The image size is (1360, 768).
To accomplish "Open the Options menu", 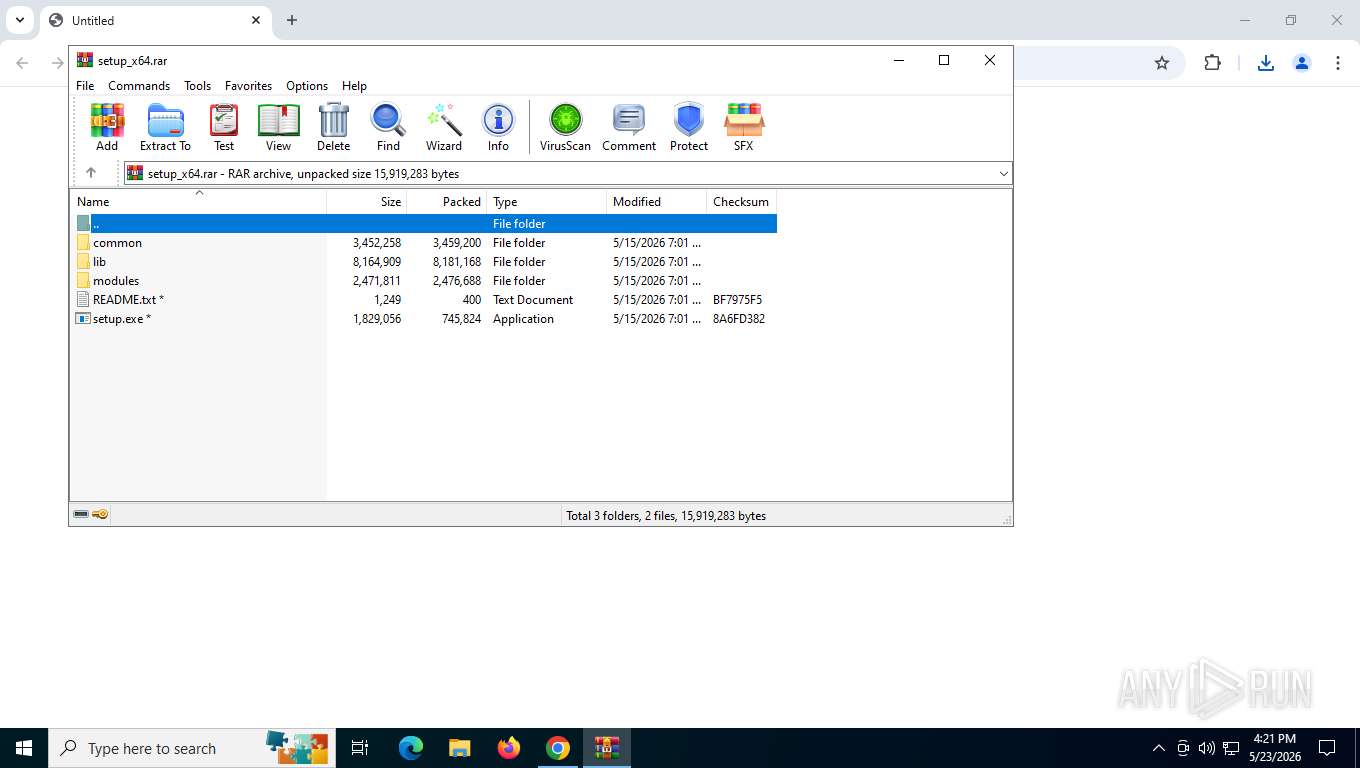I will pos(307,86).
